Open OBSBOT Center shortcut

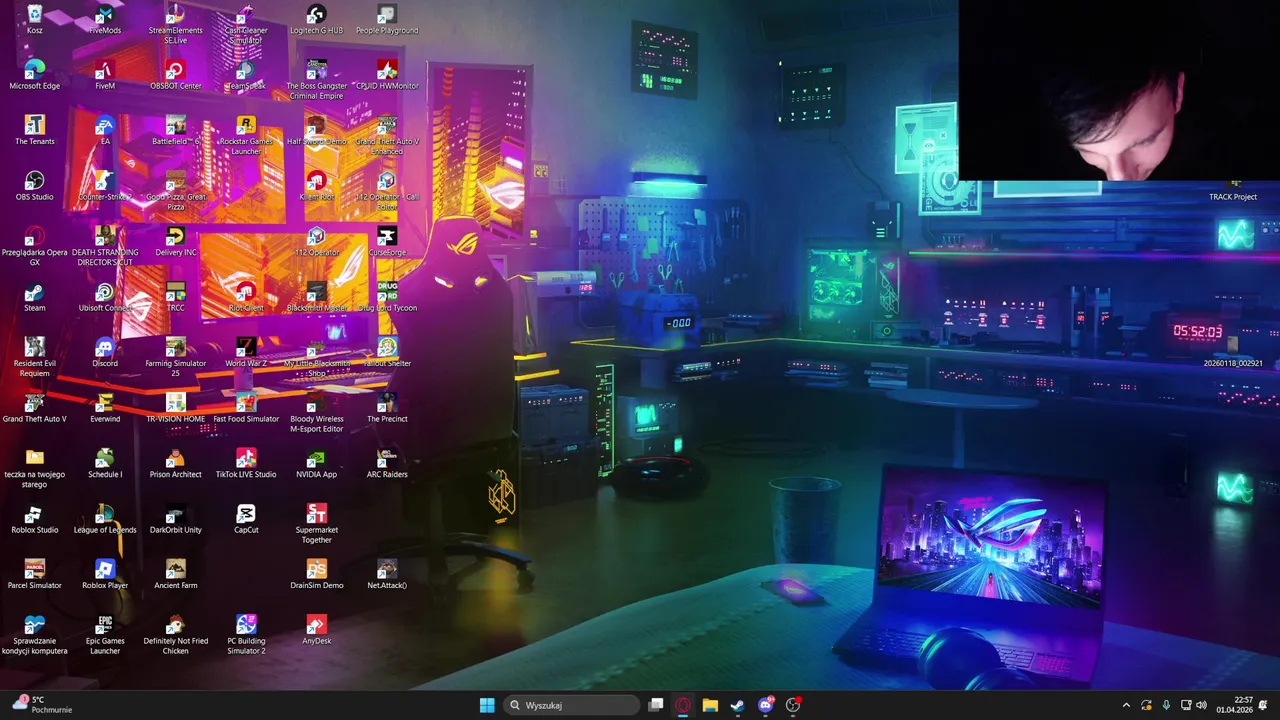tap(175, 75)
